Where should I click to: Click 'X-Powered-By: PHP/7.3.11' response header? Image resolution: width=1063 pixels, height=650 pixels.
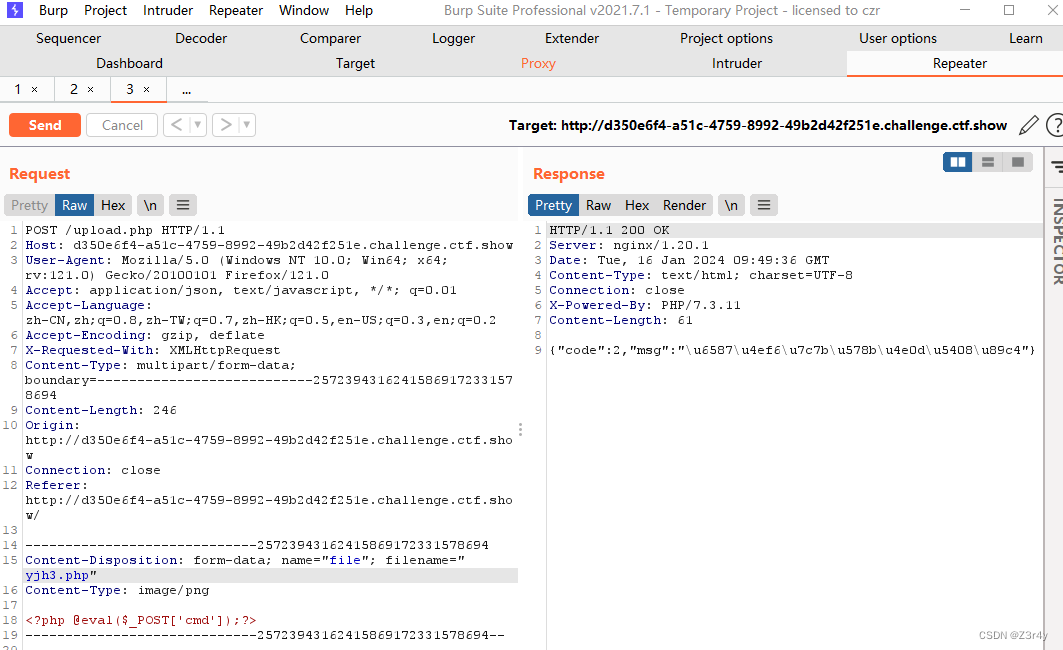point(645,305)
